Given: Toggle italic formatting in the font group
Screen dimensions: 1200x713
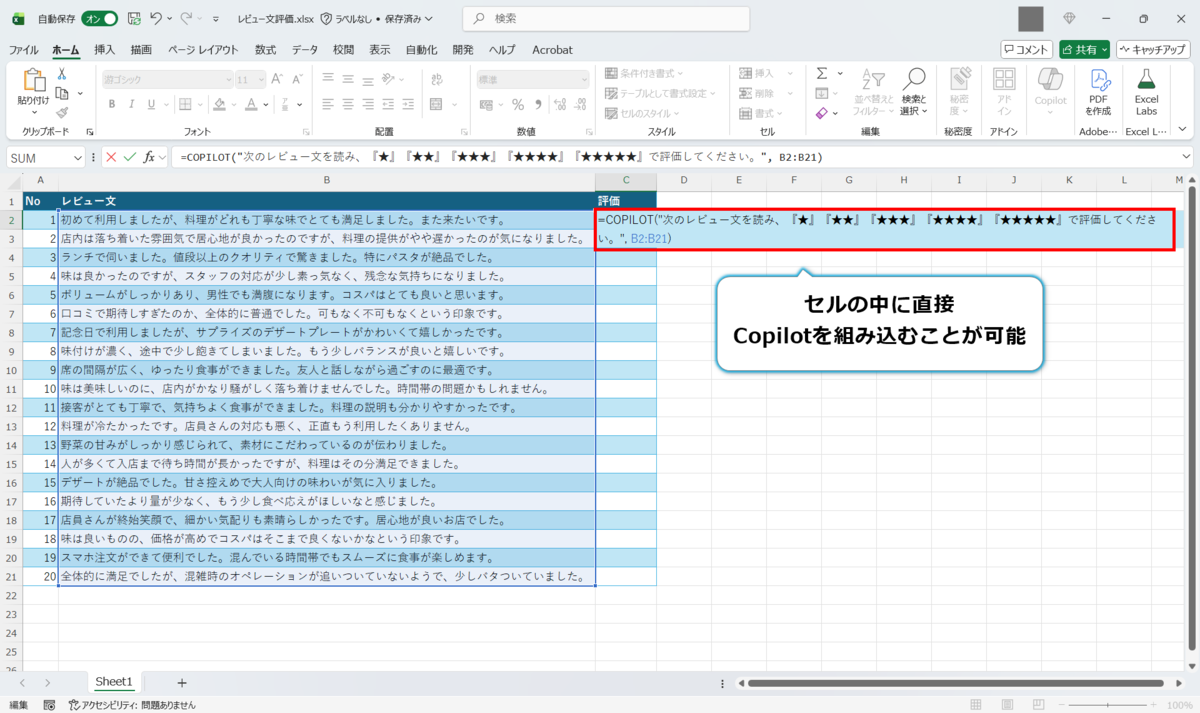Looking at the screenshot, I should point(132,104).
